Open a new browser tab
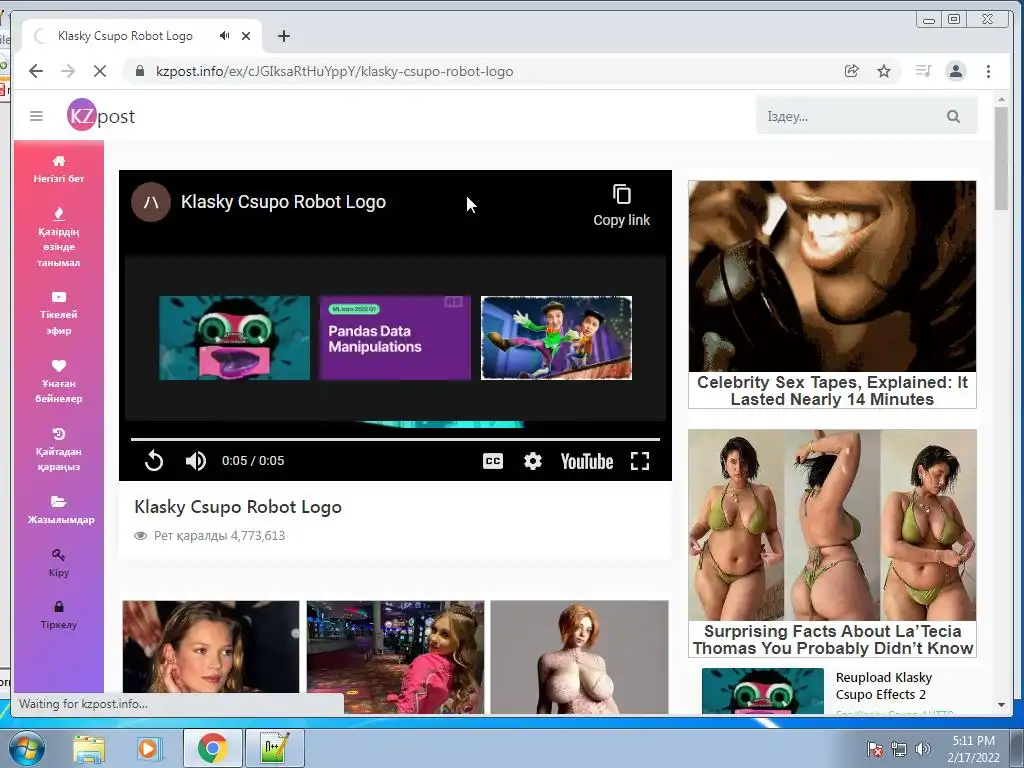This screenshot has height=768, width=1024. pyautogui.click(x=283, y=36)
